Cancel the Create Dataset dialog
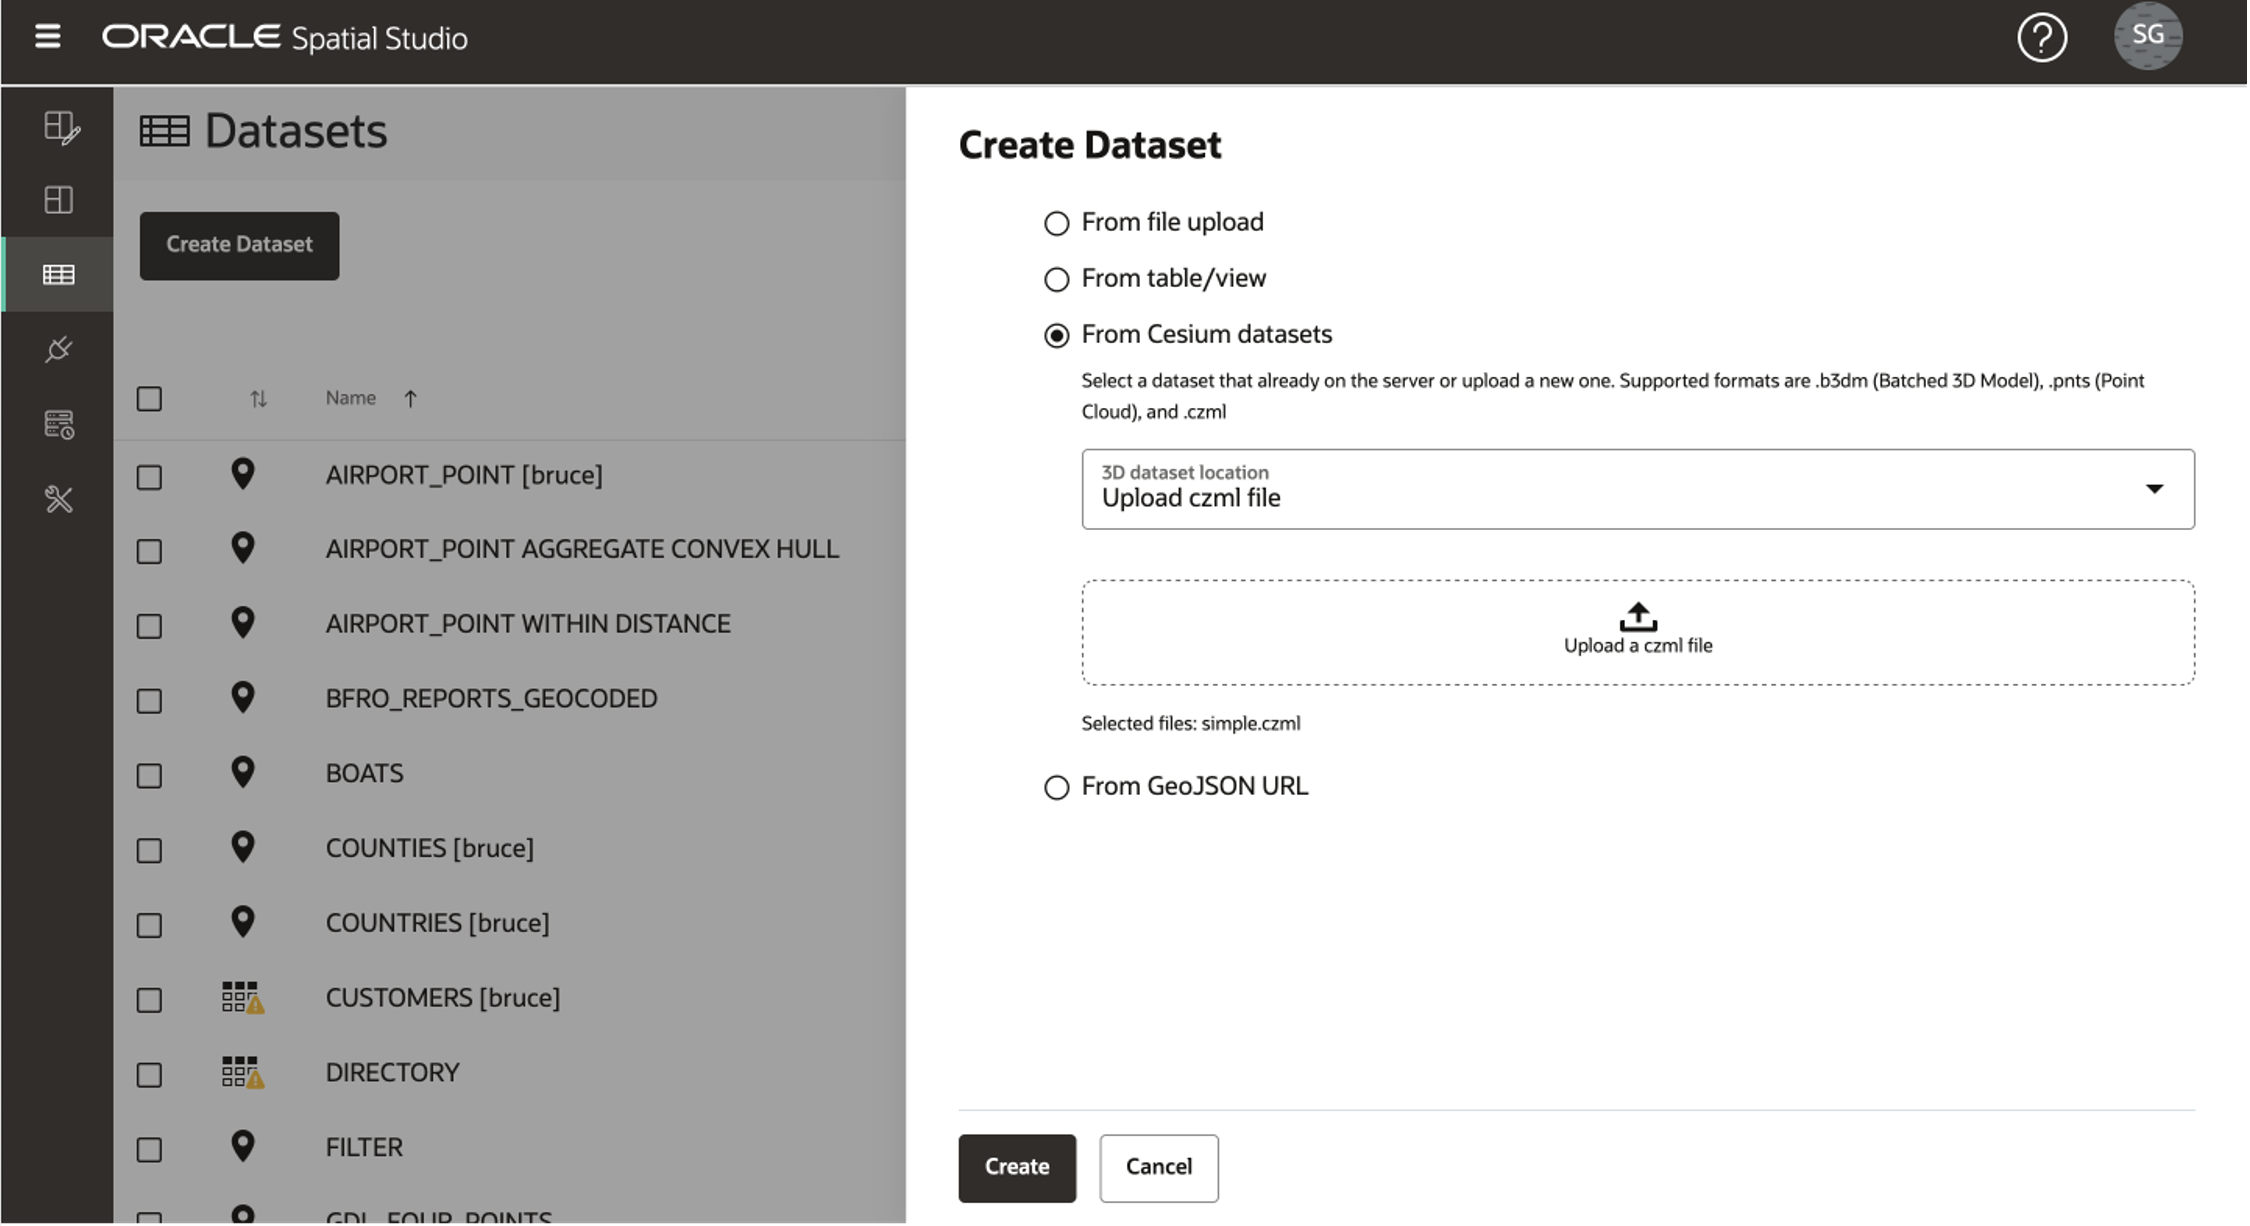 tap(1158, 1167)
